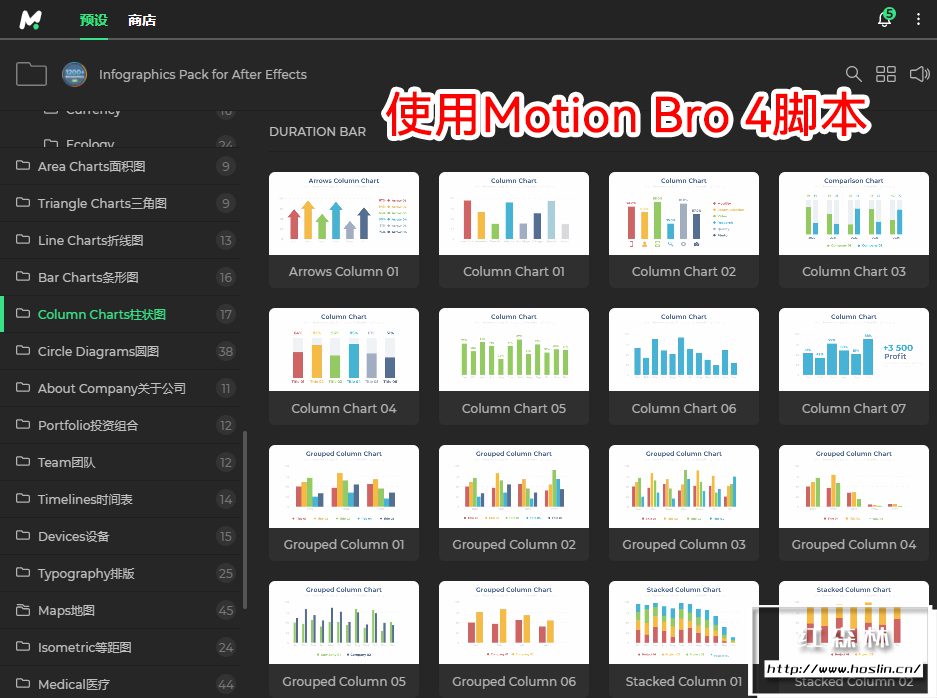Open the three-dot options menu
The height and width of the screenshot is (698, 937).
tap(918, 19)
